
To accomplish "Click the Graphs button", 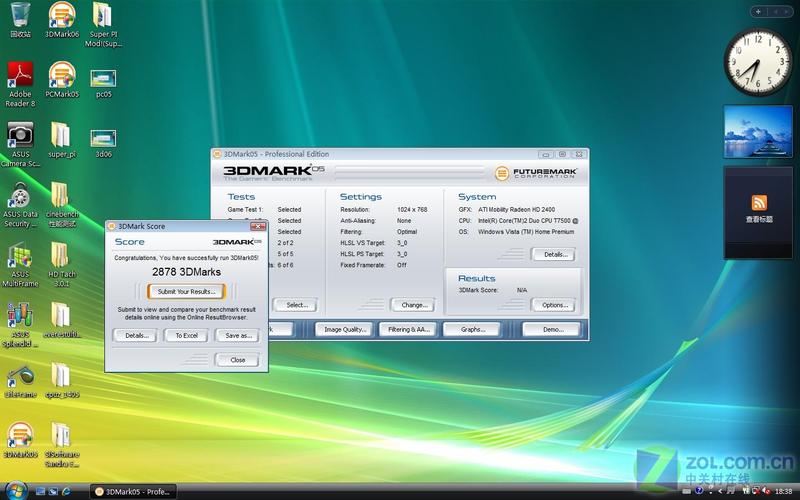I will click(472, 330).
